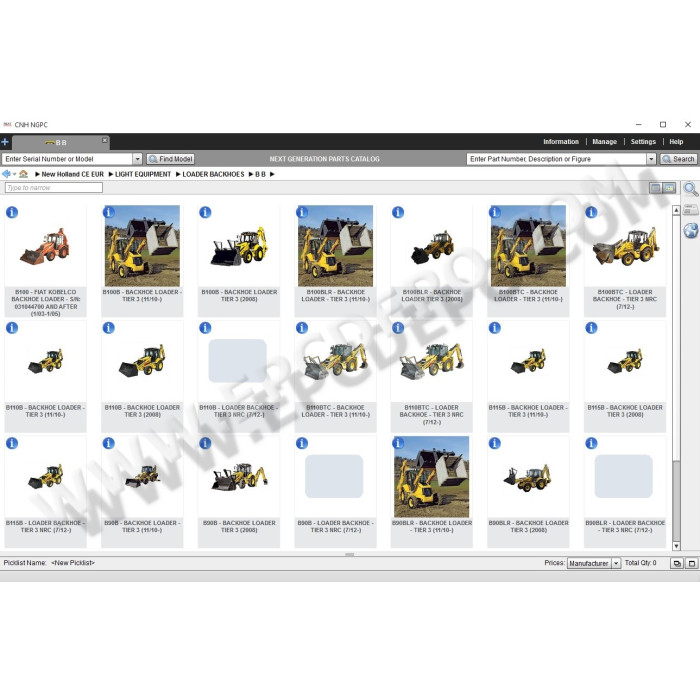Click the Enter Serial Number or Model field
Viewport: 700px width, 700px height.
(67, 159)
